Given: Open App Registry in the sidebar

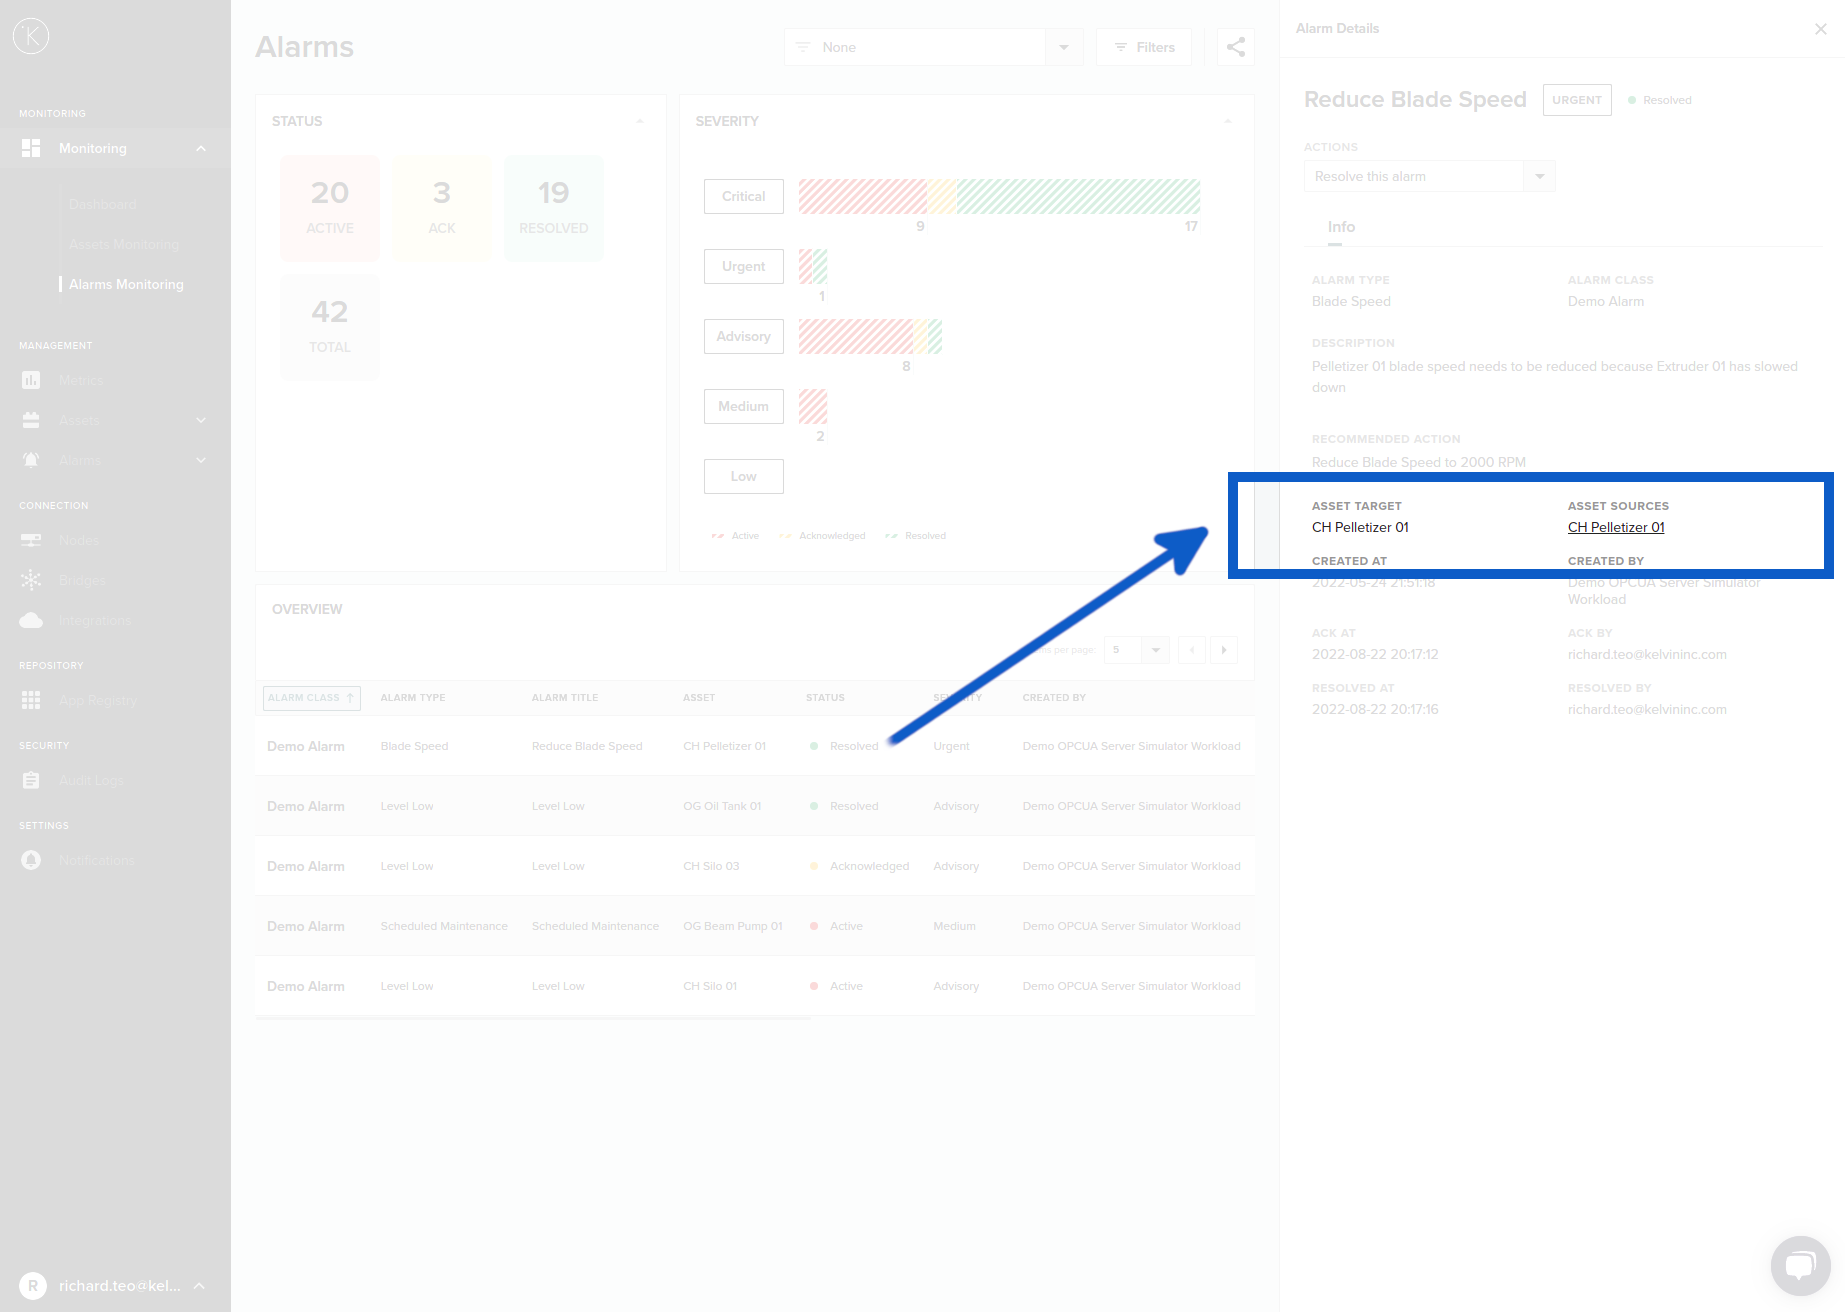Looking at the screenshot, I should click(97, 701).
